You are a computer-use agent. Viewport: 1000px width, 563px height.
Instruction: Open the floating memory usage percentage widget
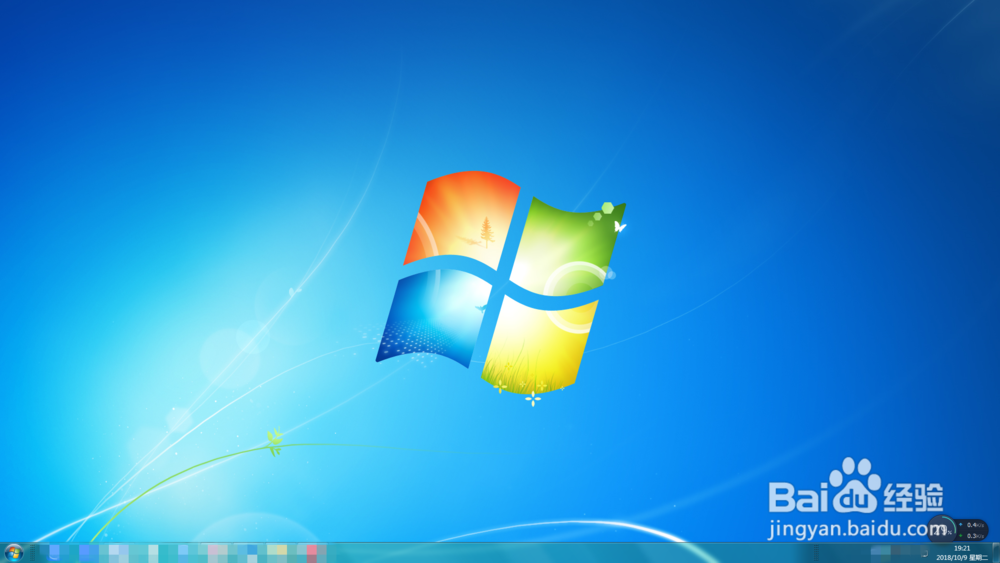[941, 529]
